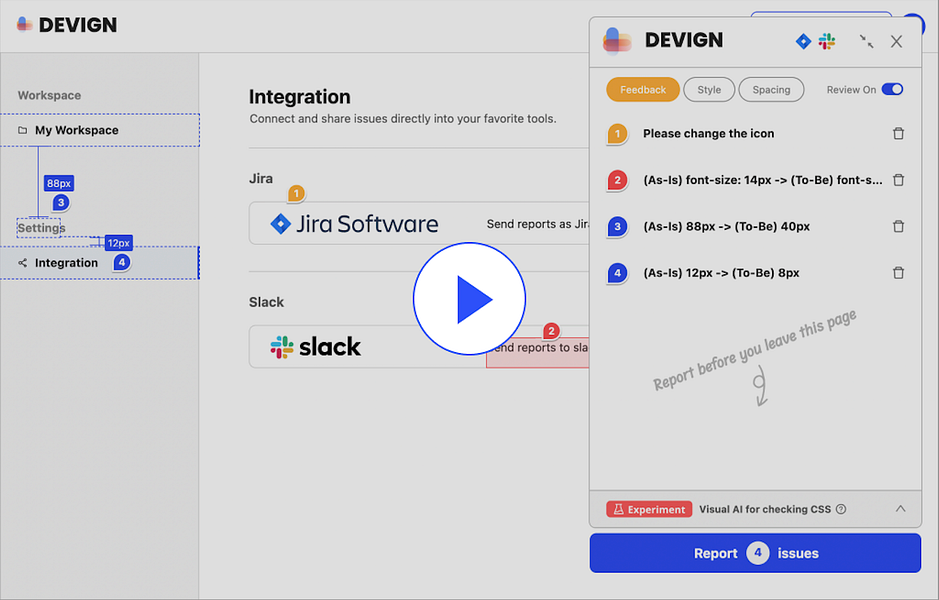939x600 pixels.
Task: Switch to the Style tab
Action: tap(709, 90)
